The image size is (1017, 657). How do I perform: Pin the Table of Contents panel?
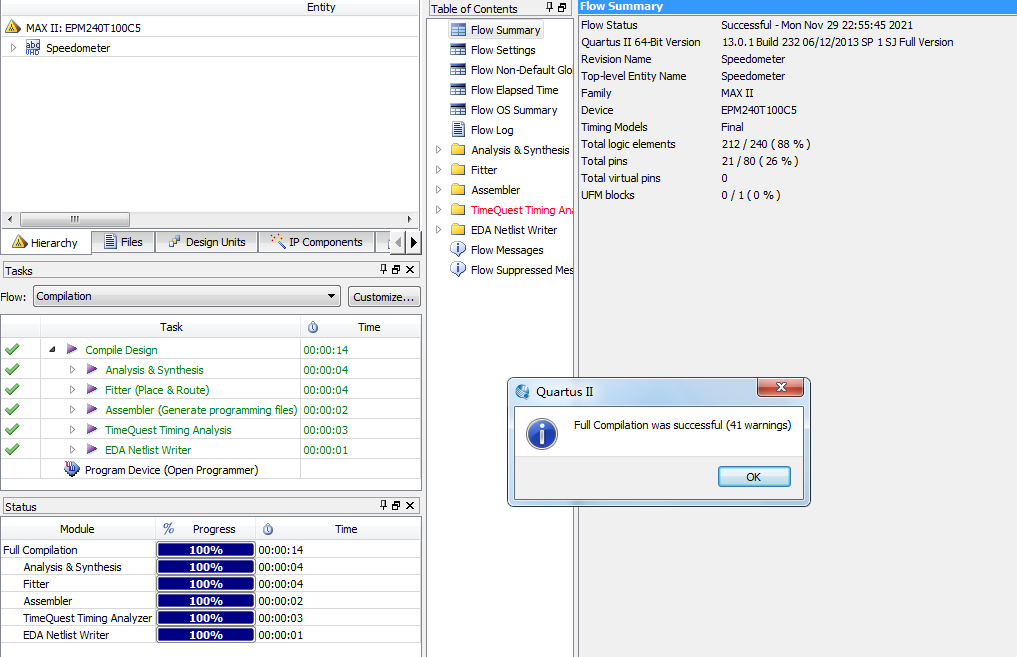[x=549, y=7]
